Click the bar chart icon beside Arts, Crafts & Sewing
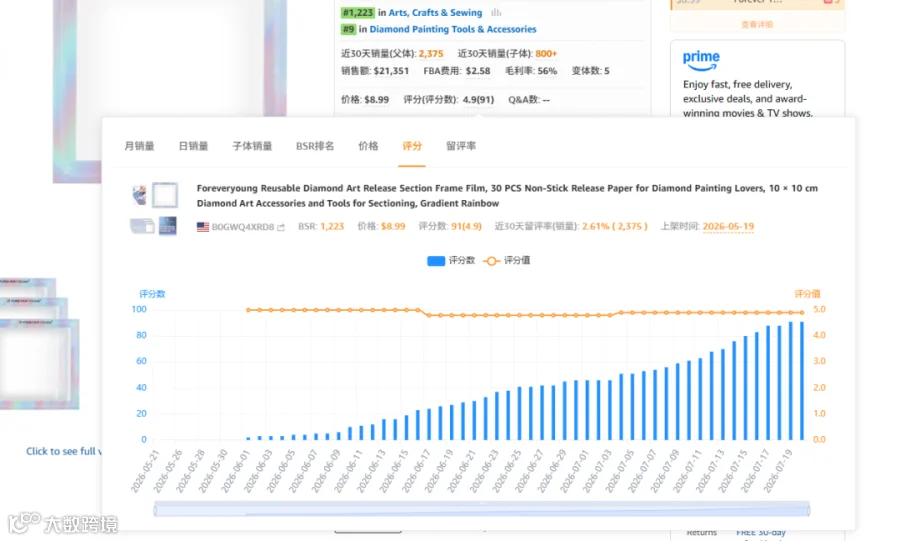 pyautogui.click(x=496, y=13)
